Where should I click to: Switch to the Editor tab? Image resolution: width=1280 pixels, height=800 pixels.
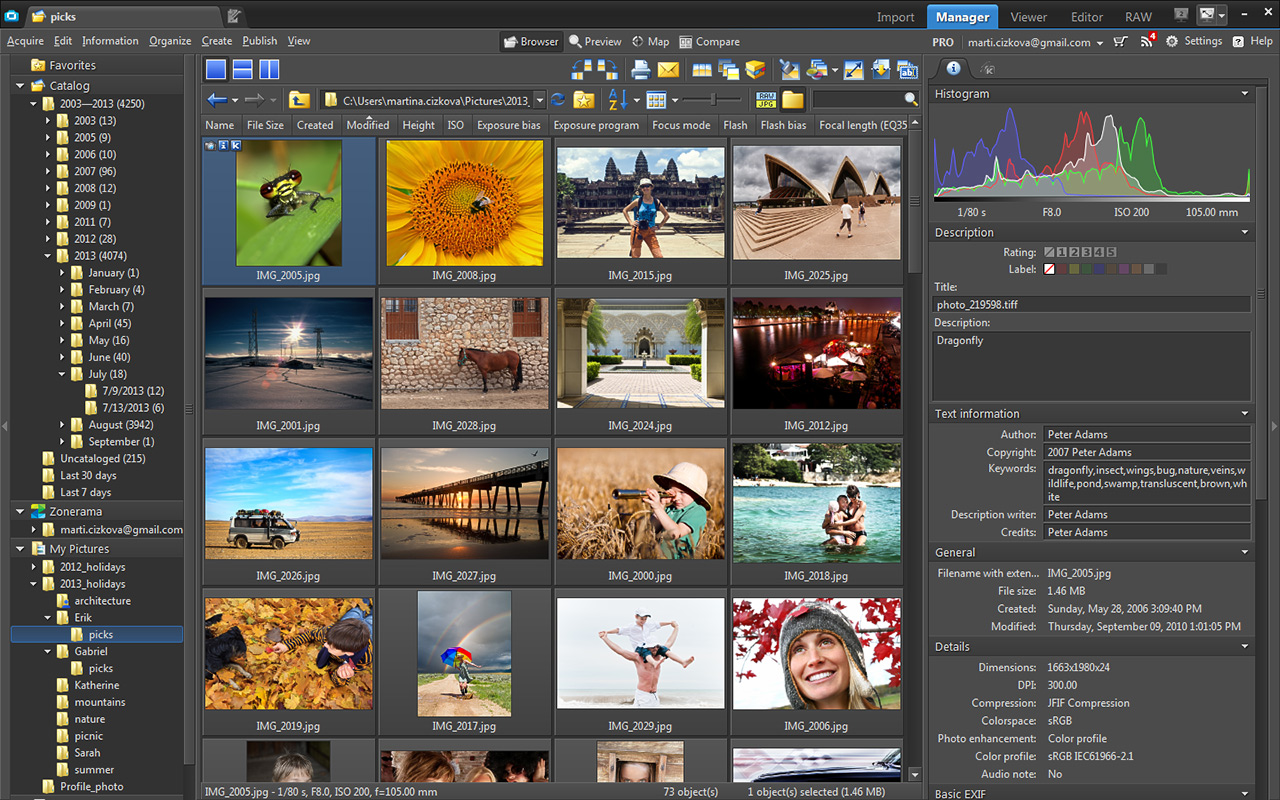coord(1087,17)
